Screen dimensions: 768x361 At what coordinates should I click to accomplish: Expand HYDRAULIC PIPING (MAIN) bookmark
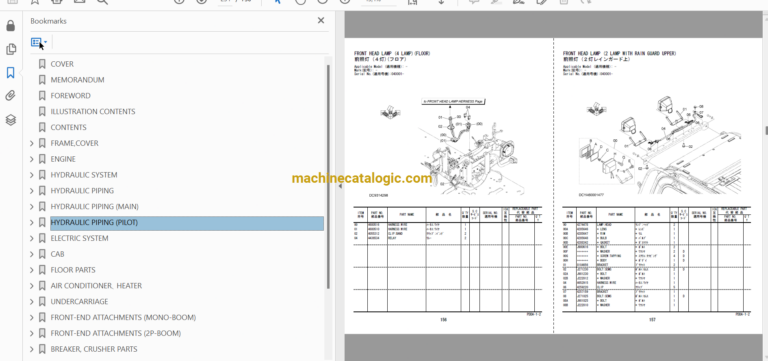[x=32, y=207]
